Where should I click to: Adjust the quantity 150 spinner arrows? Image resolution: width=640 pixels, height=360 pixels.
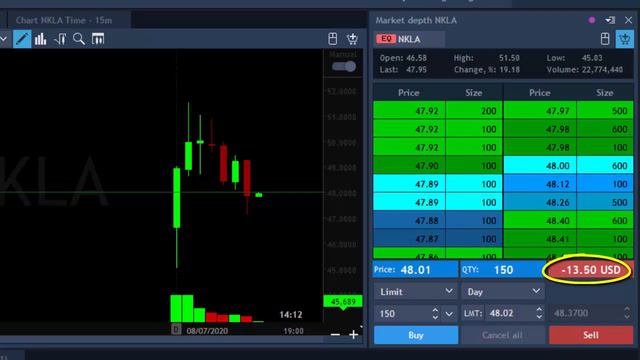435,313
